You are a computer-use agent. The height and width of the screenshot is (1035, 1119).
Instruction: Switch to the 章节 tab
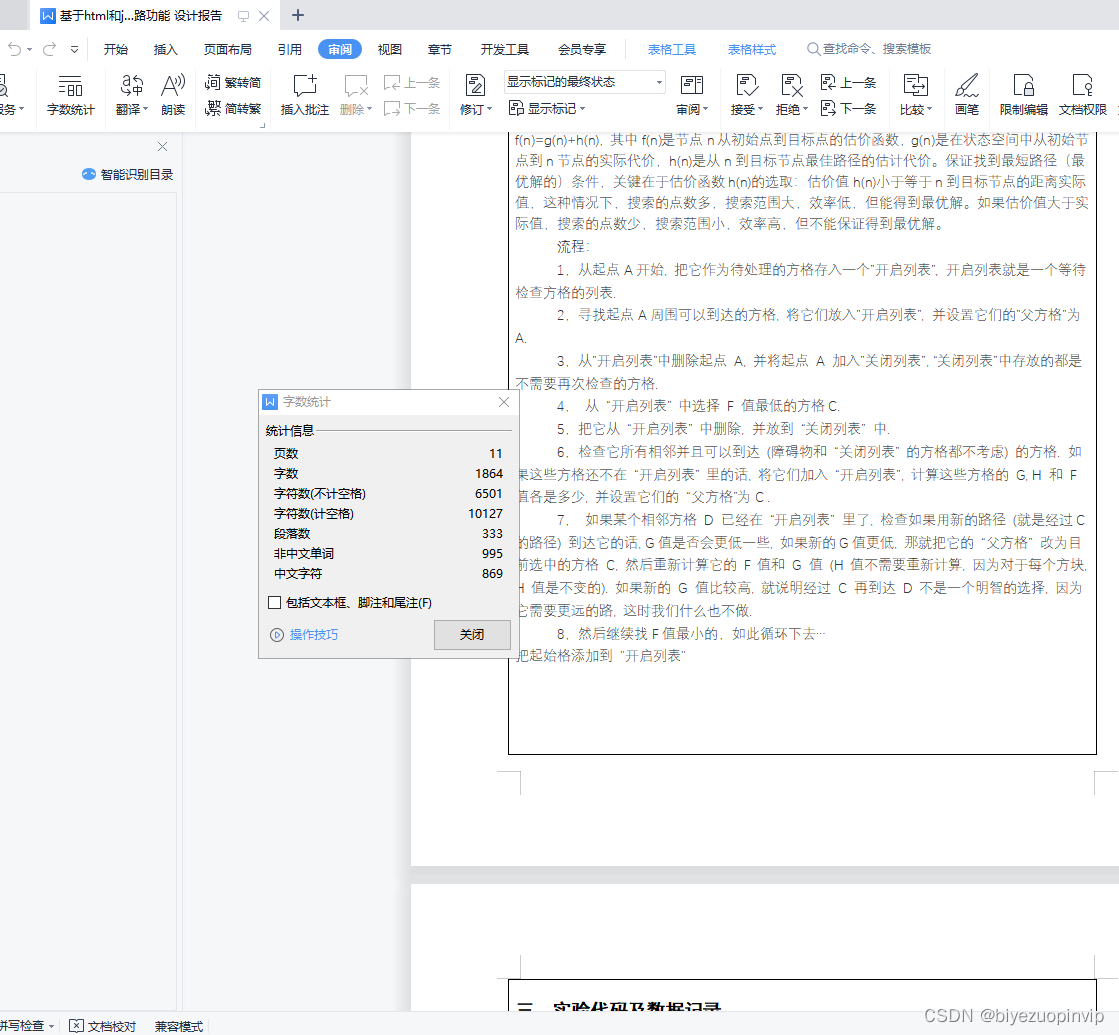[440, 49]
